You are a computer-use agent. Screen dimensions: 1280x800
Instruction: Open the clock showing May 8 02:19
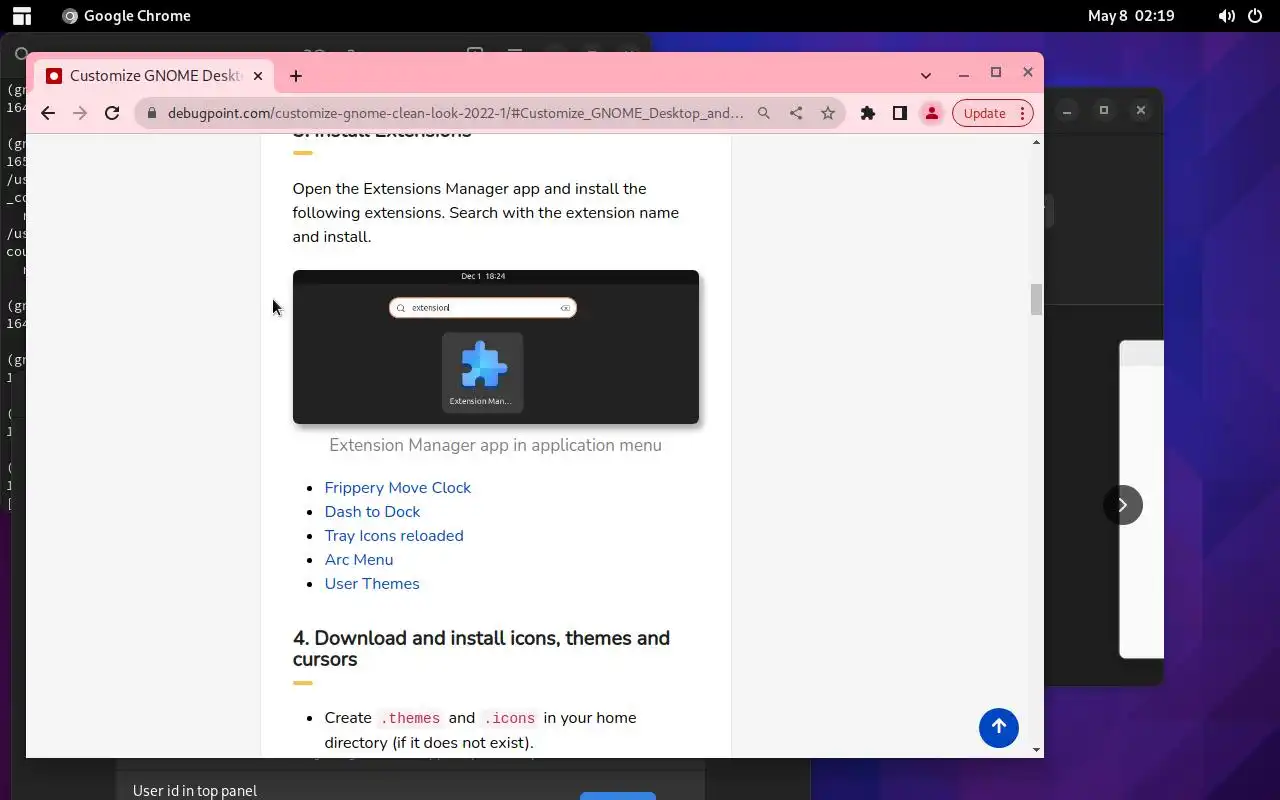click(x=1131, y=16)
